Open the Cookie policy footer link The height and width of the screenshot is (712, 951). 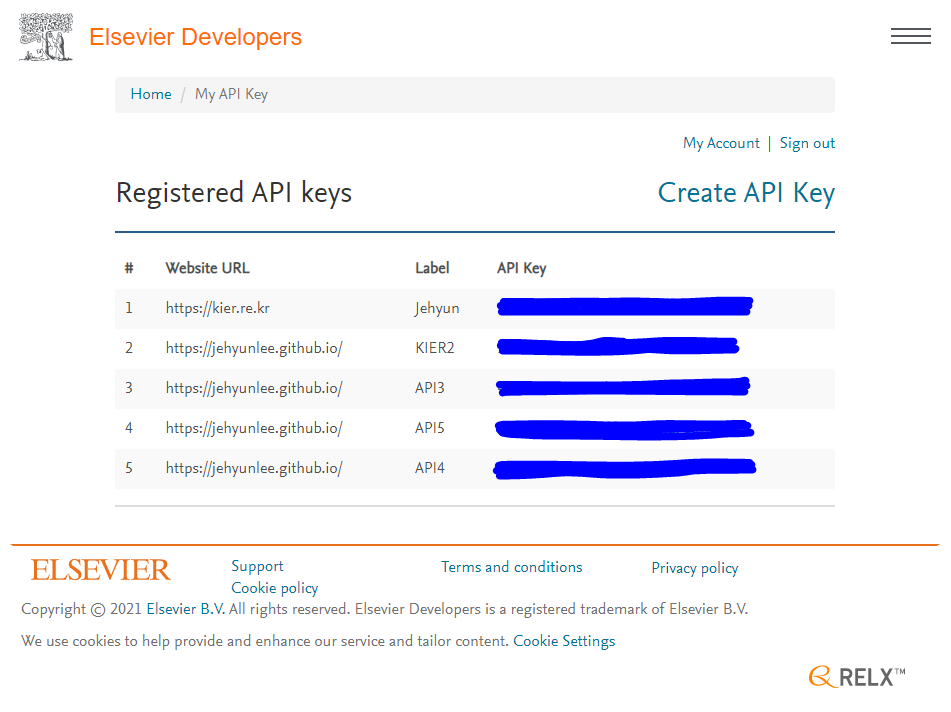275,588
